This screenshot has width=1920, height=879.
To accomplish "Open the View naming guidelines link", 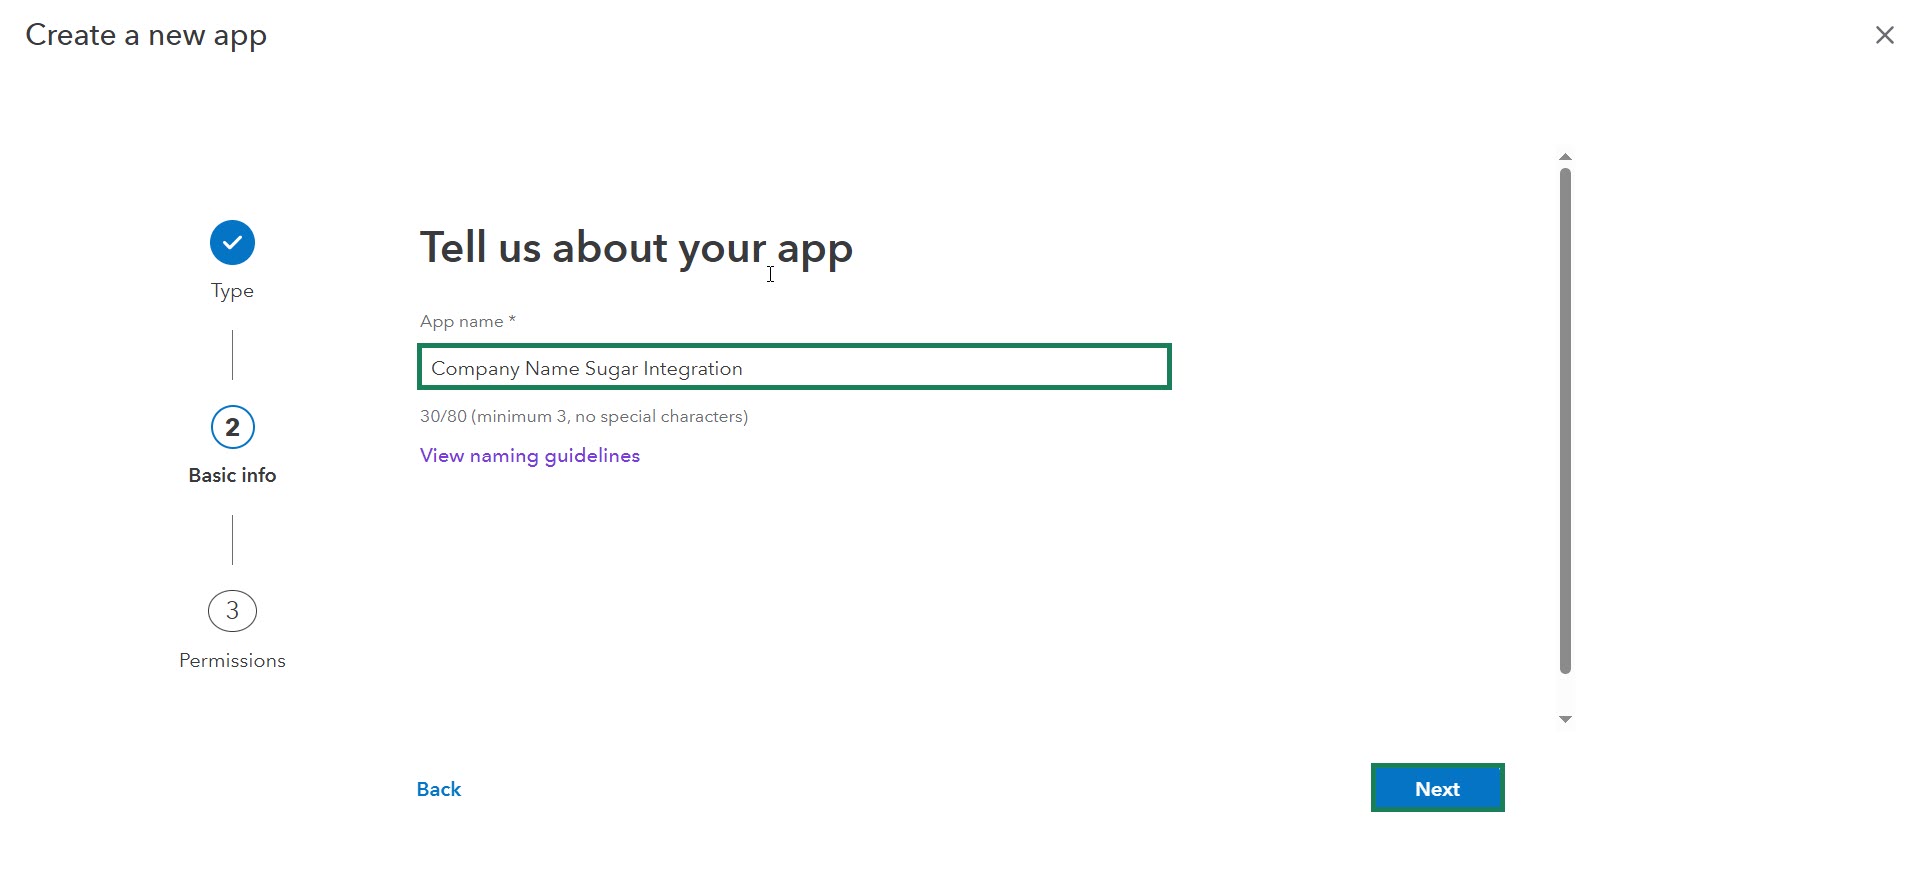I will click(x=529, y=456).
